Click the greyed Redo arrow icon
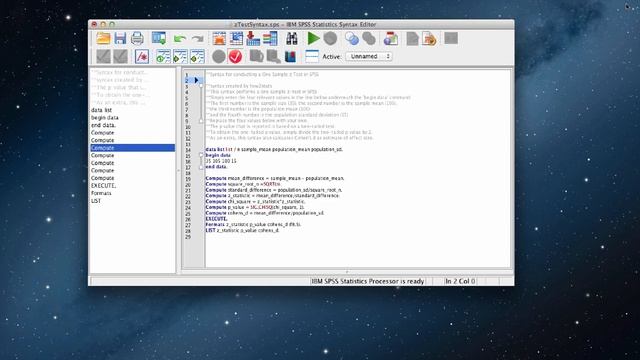Screen dimensions: 640x360 coord(198,39)
